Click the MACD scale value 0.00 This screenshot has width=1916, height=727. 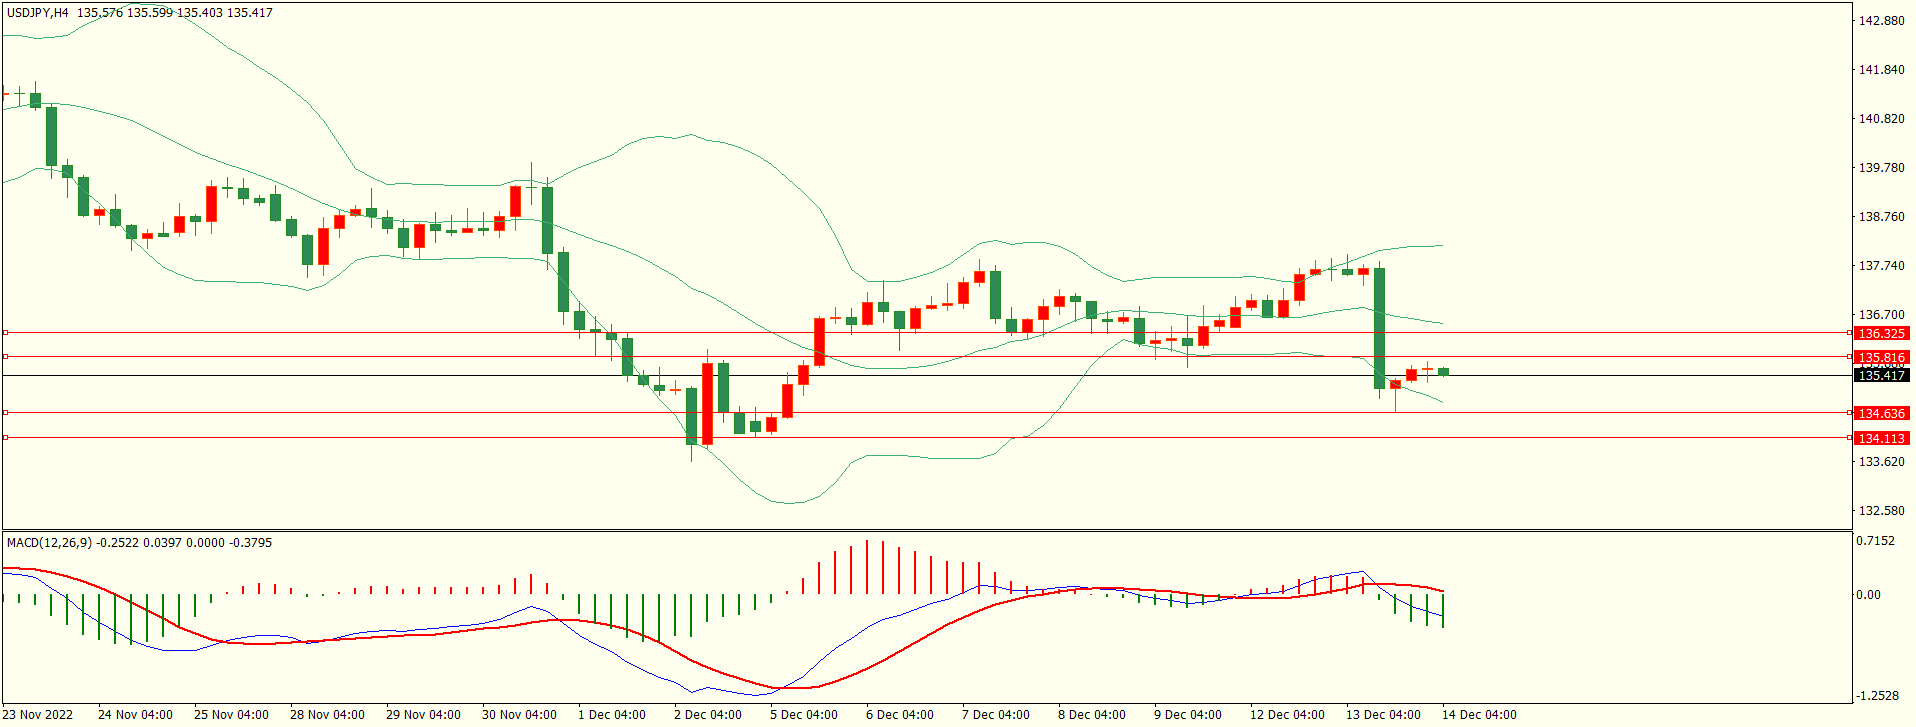click(x=1868, y=595)
